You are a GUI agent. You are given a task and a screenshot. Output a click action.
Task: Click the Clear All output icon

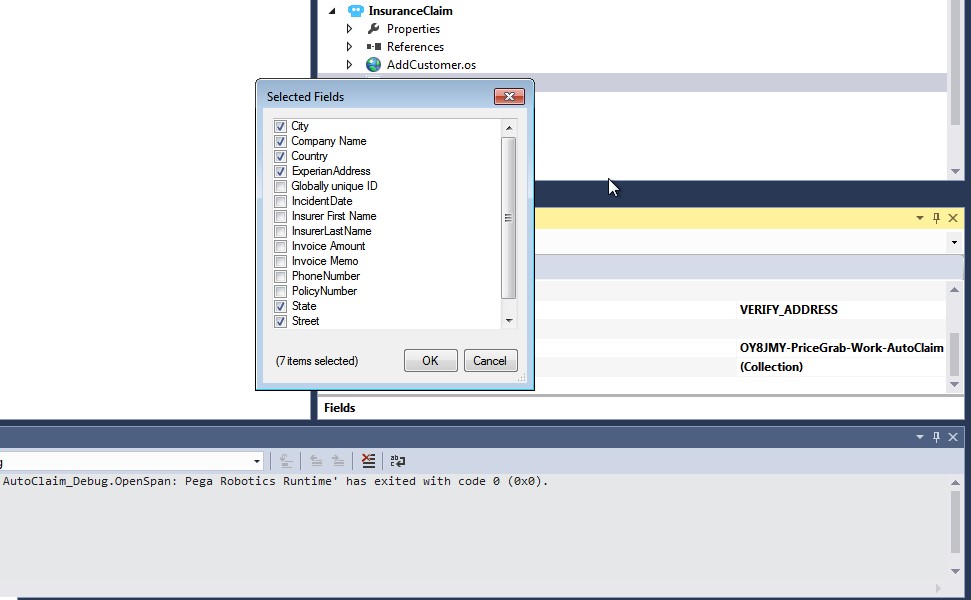(369, 461)
